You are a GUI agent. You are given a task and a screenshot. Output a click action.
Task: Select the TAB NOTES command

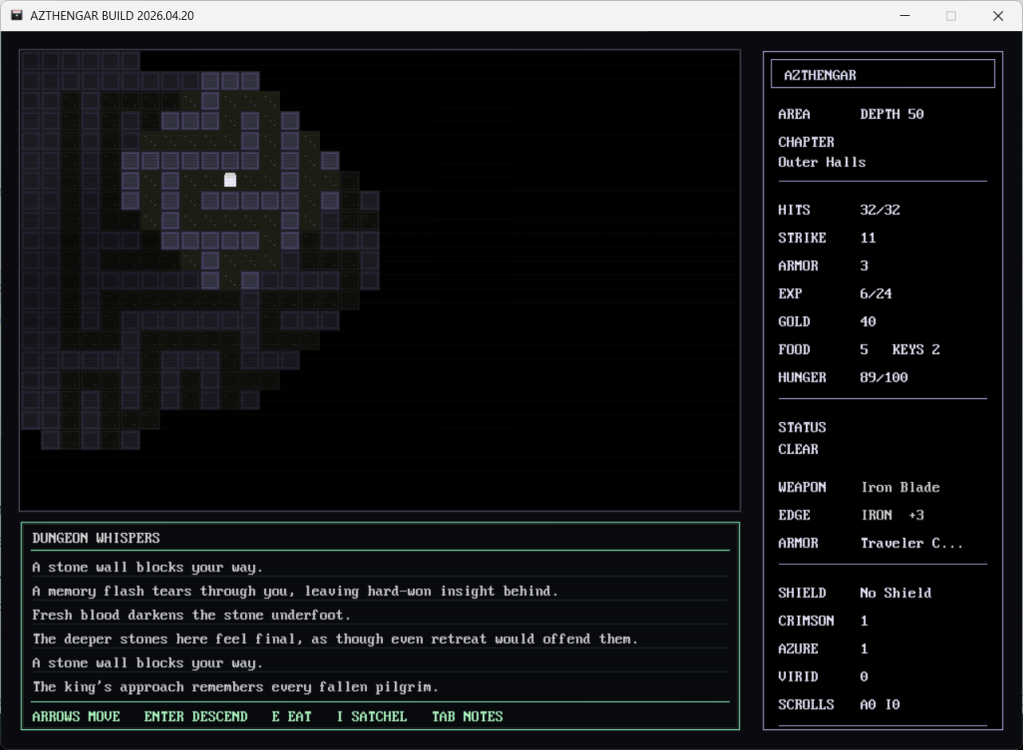467,716
